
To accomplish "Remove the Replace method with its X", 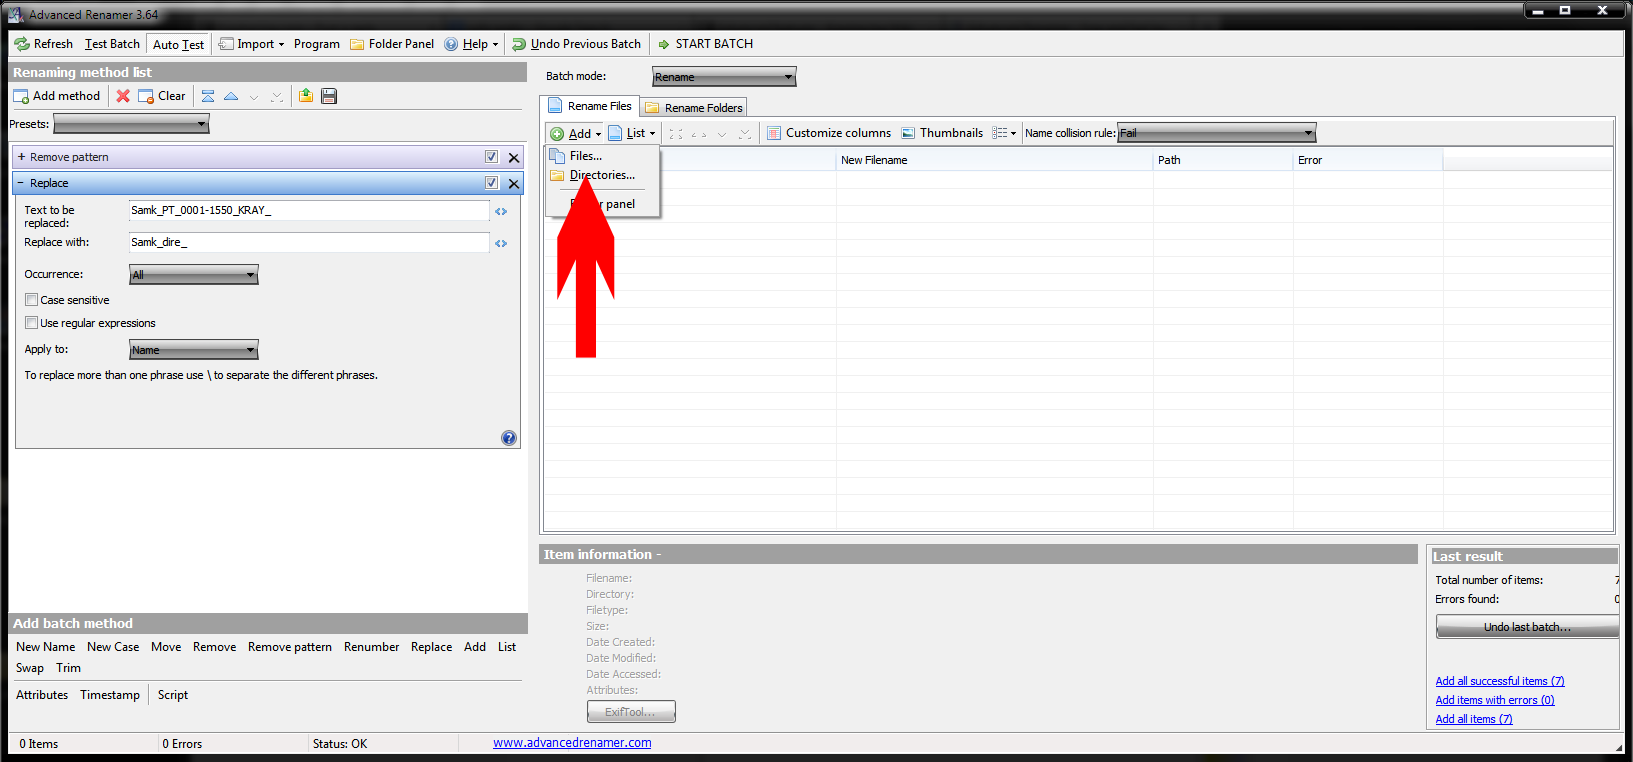I will [x=514, y=184].
